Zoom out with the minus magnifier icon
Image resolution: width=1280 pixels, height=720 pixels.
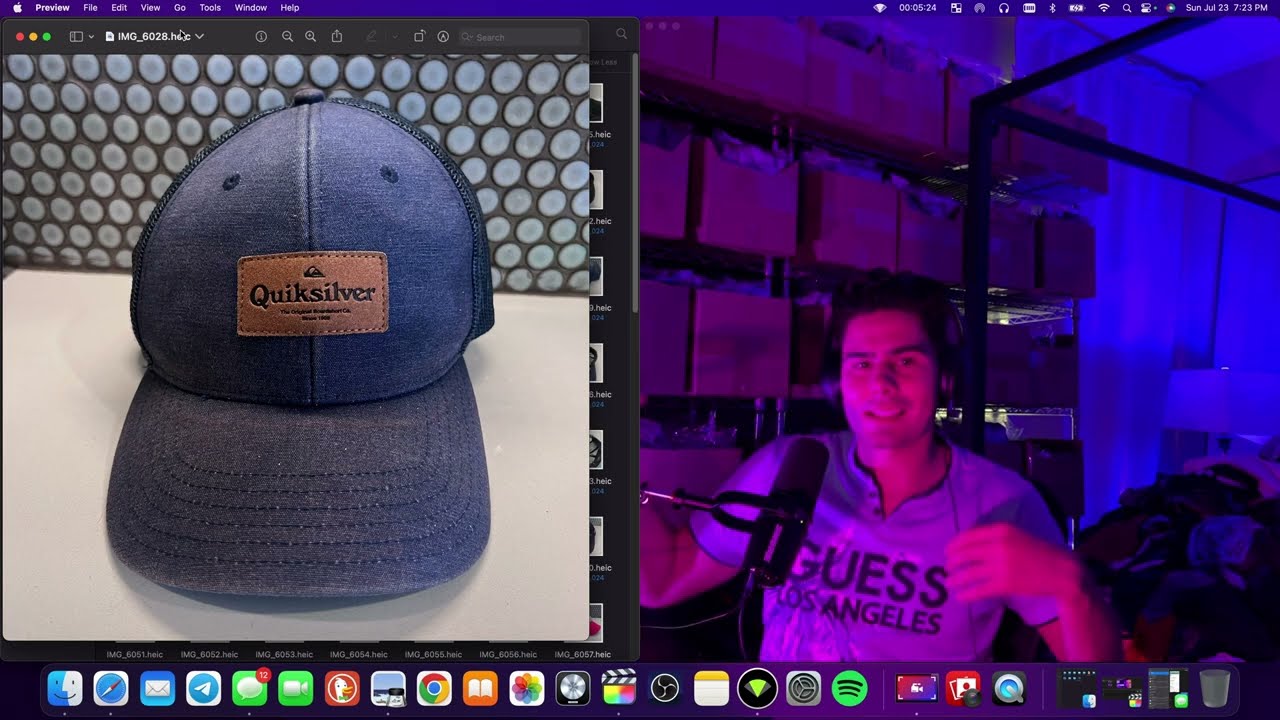click(287, 37)
